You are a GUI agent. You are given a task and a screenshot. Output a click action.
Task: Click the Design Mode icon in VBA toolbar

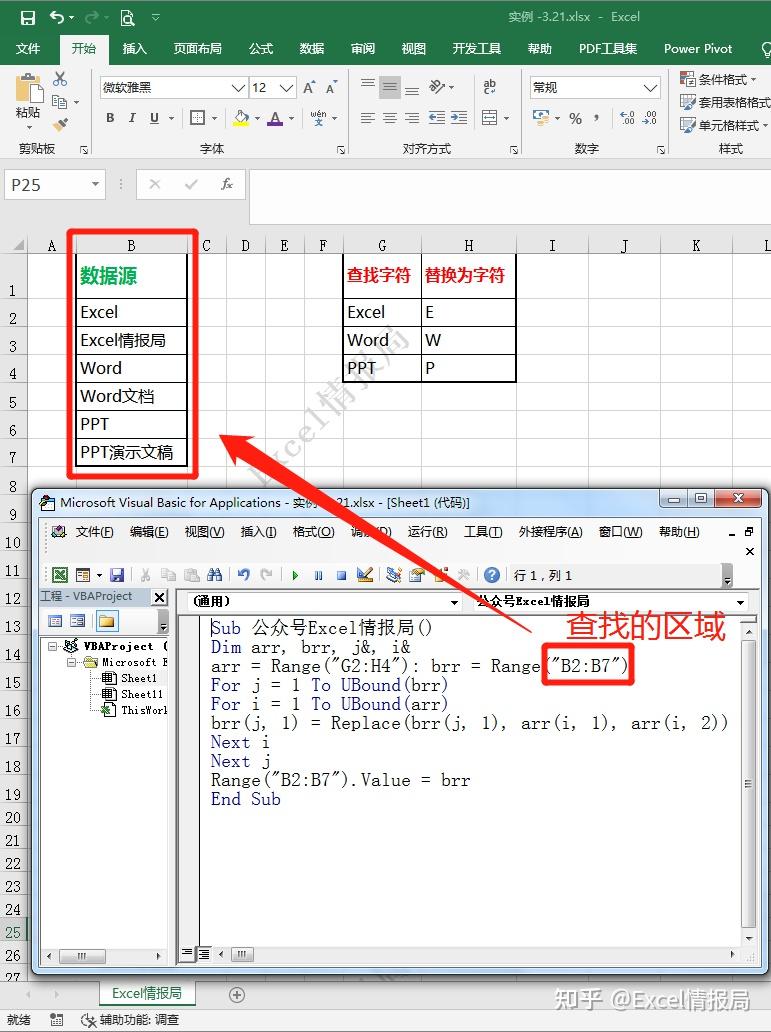pos(365,575)
